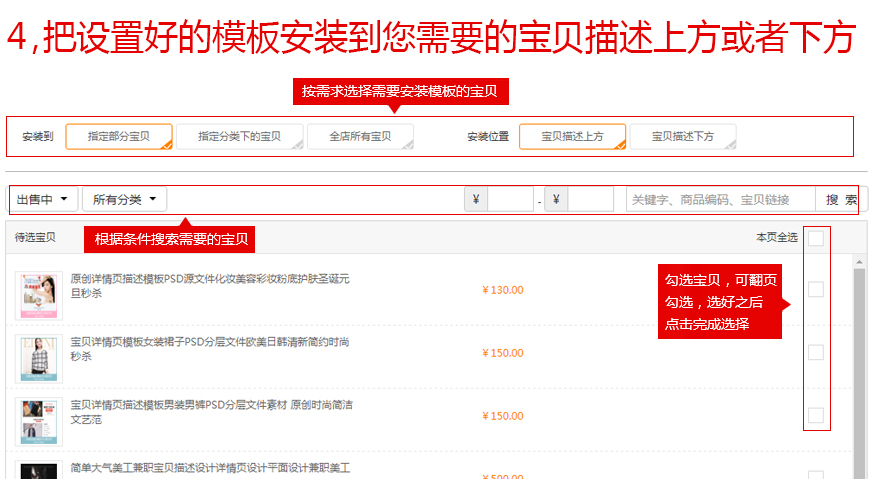Check the 本页全选 select-all checkbox

(x=816, y=238)
